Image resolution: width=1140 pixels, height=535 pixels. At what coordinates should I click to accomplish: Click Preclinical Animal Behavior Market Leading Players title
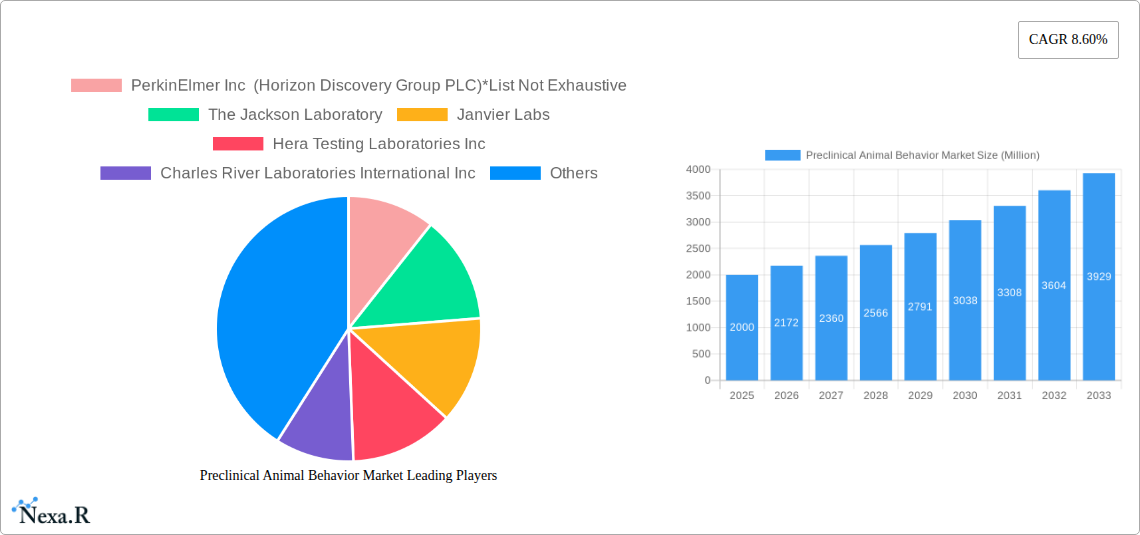pos(348,475)
